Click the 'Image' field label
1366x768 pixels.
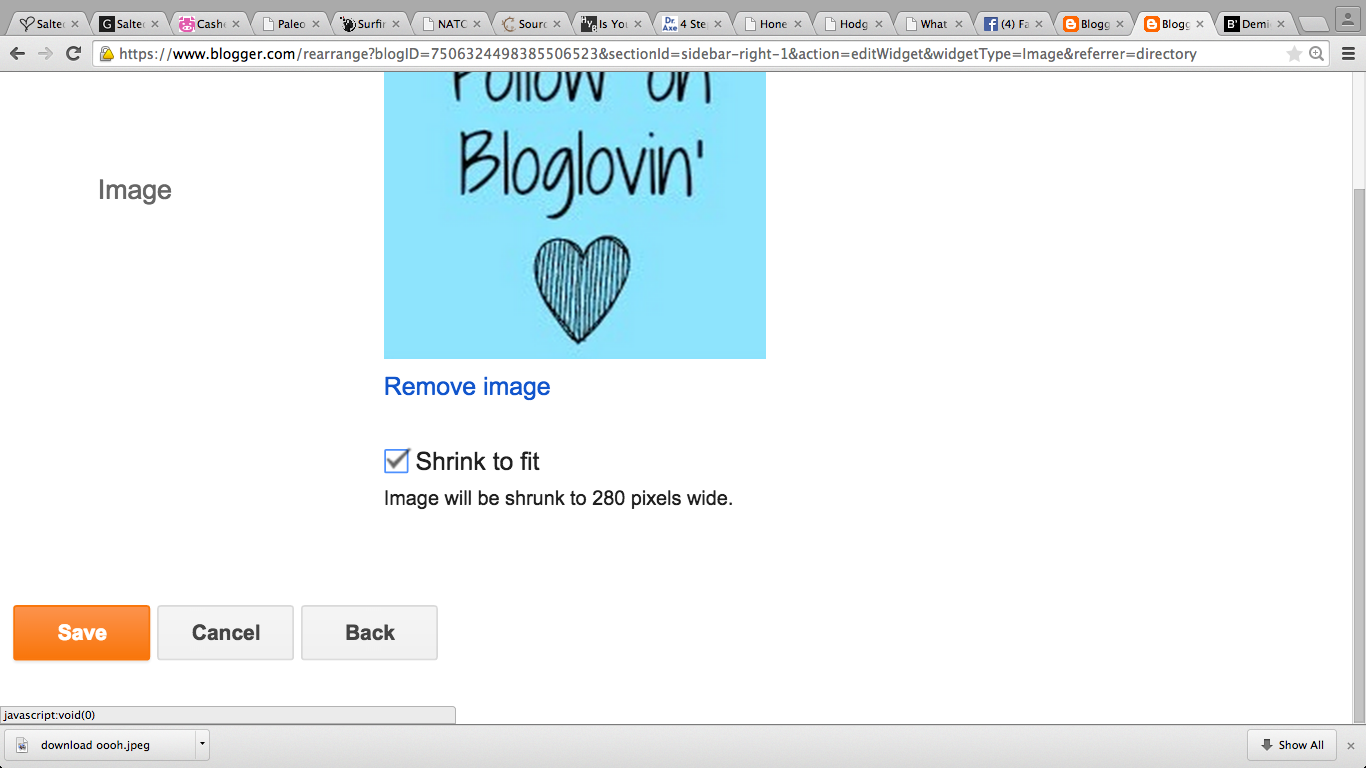pyautogui.click(x=135, y=190)
